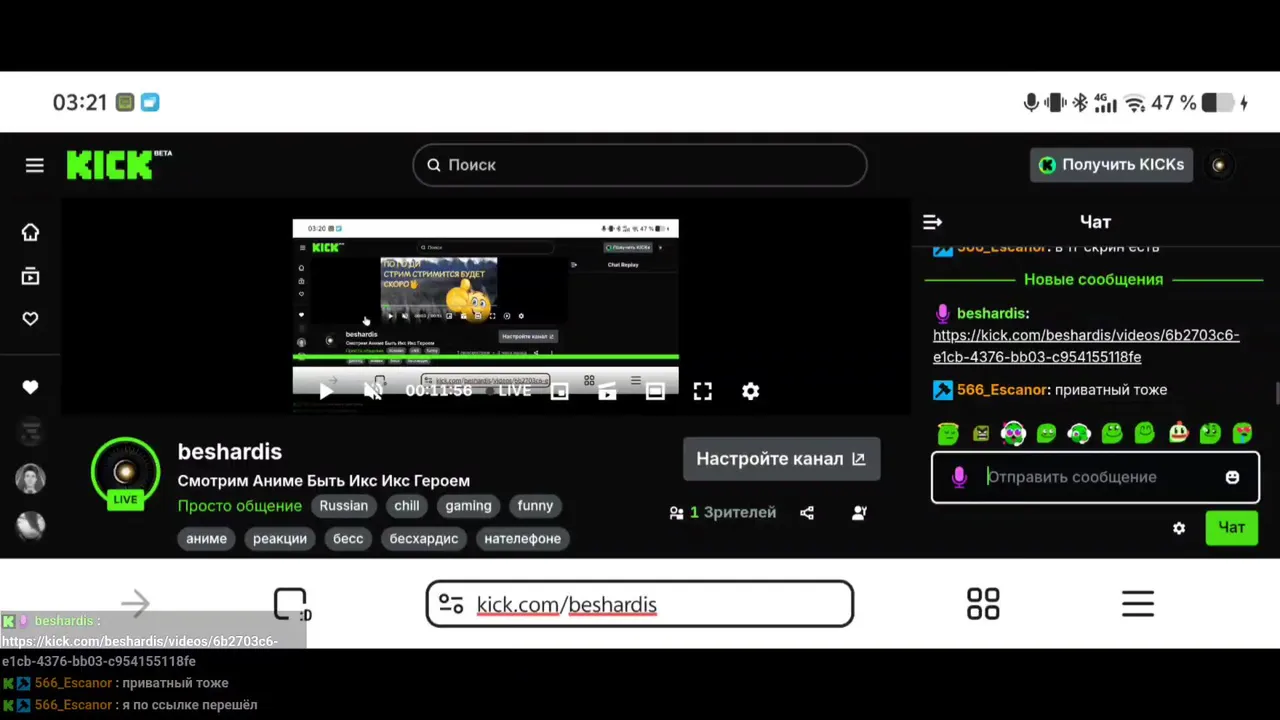Select the бесс tag
Viewport: 1280px width, 720px height.
tap(348, 539)
